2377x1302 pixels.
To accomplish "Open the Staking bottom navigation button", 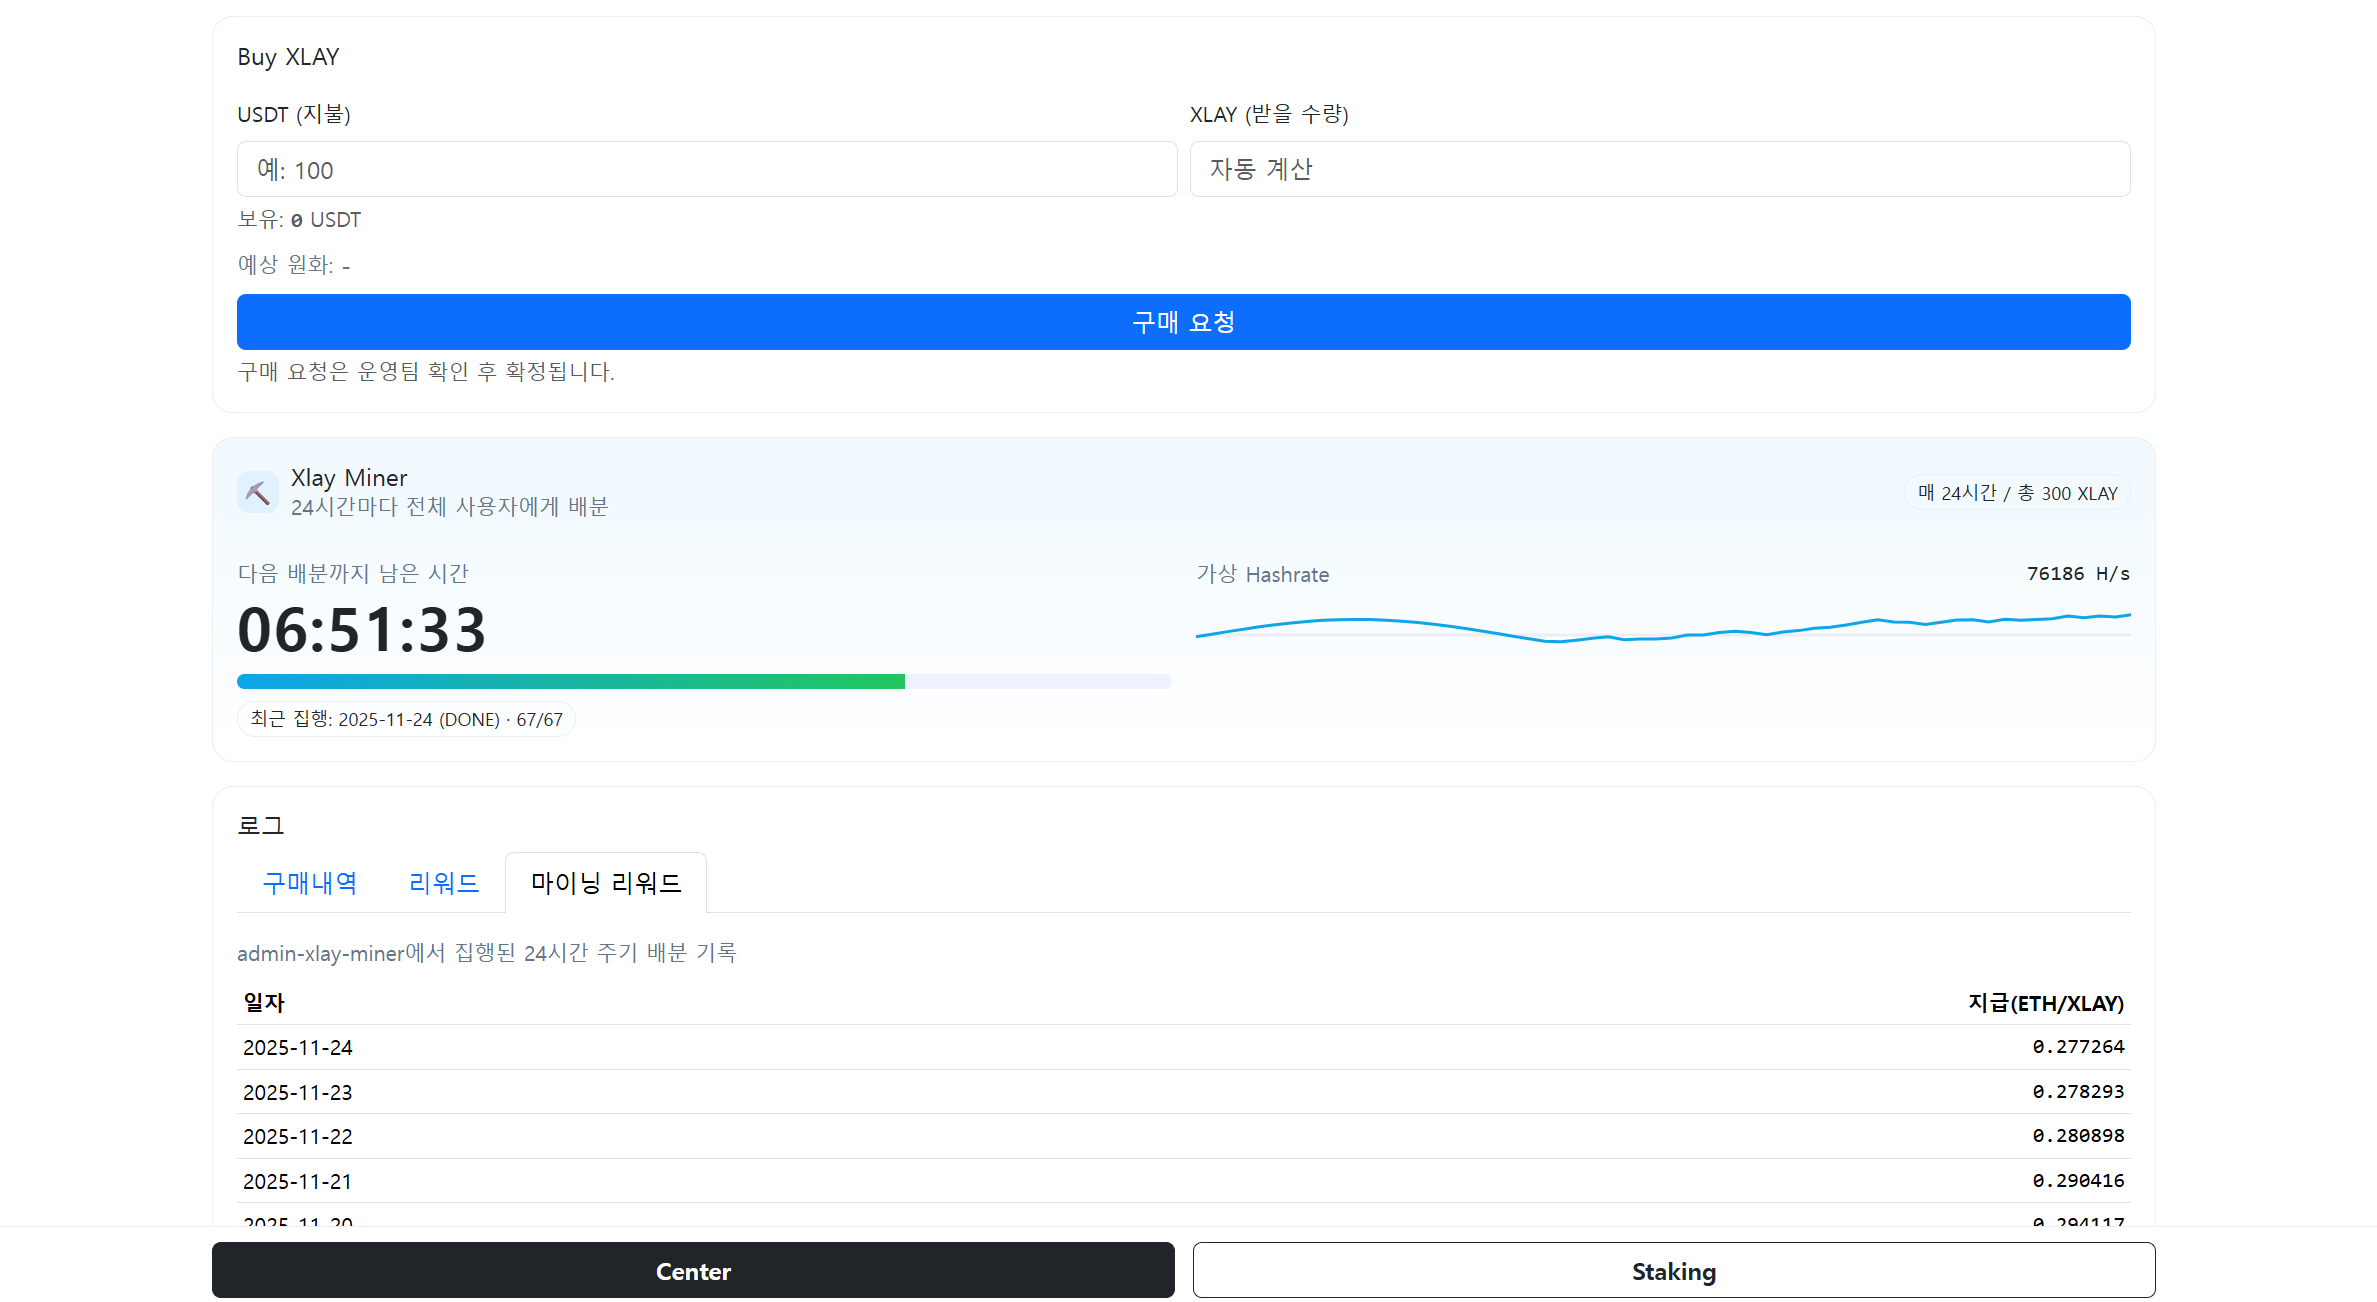I will (x=1673, y=1271).
